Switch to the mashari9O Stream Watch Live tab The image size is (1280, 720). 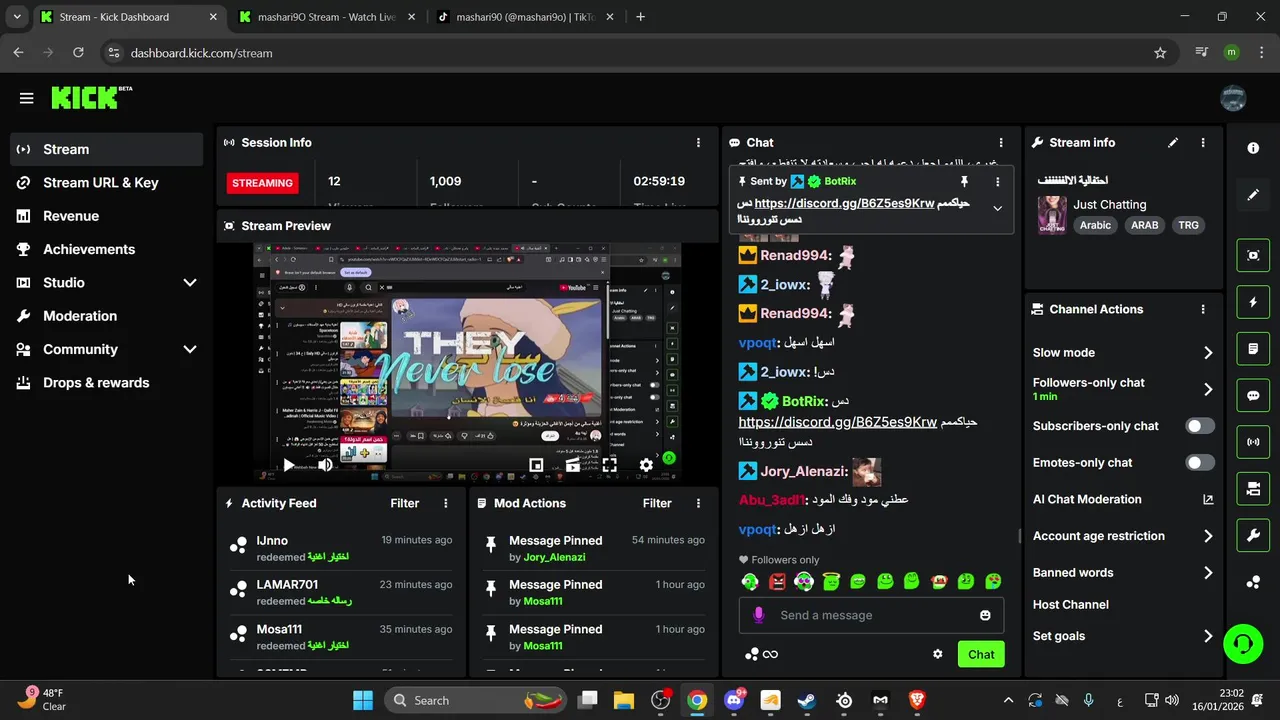tap(327, 17)
